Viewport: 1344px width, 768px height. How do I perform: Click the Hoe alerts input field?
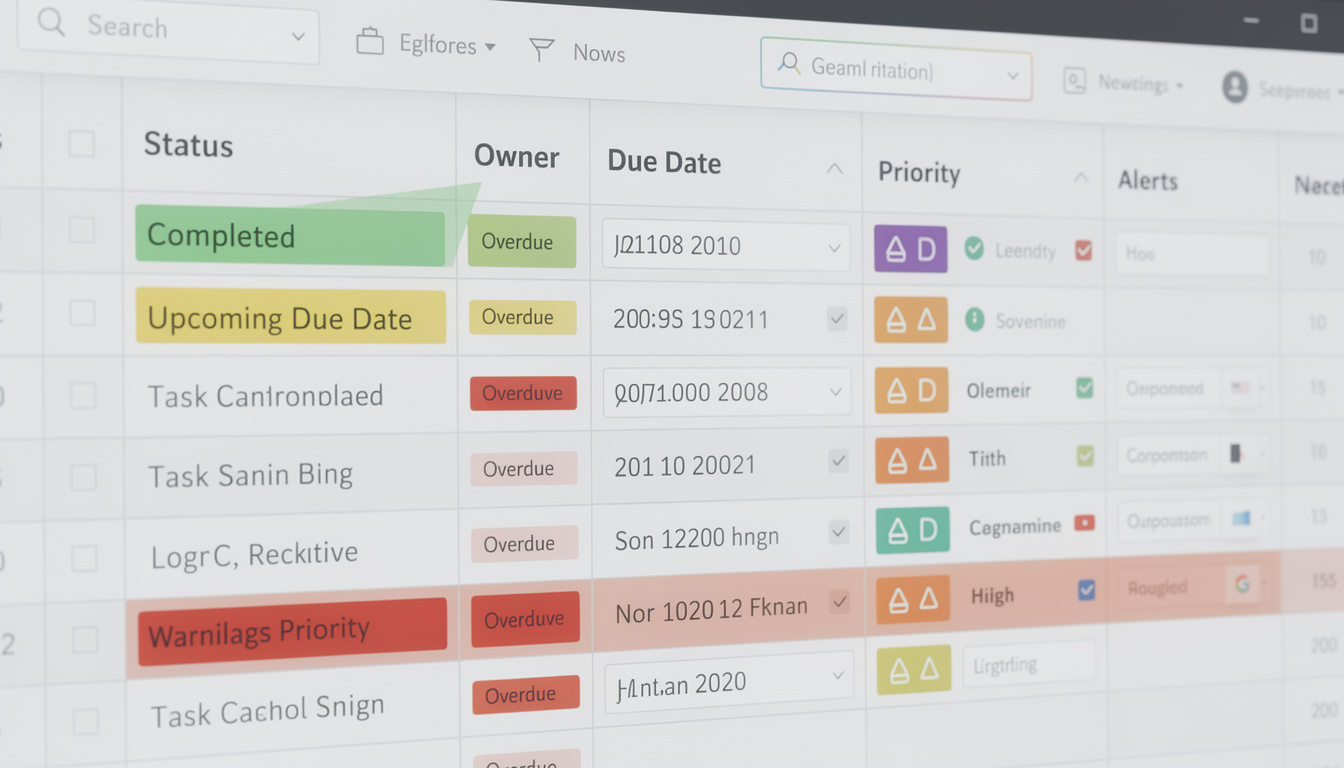click(1192, 255)
